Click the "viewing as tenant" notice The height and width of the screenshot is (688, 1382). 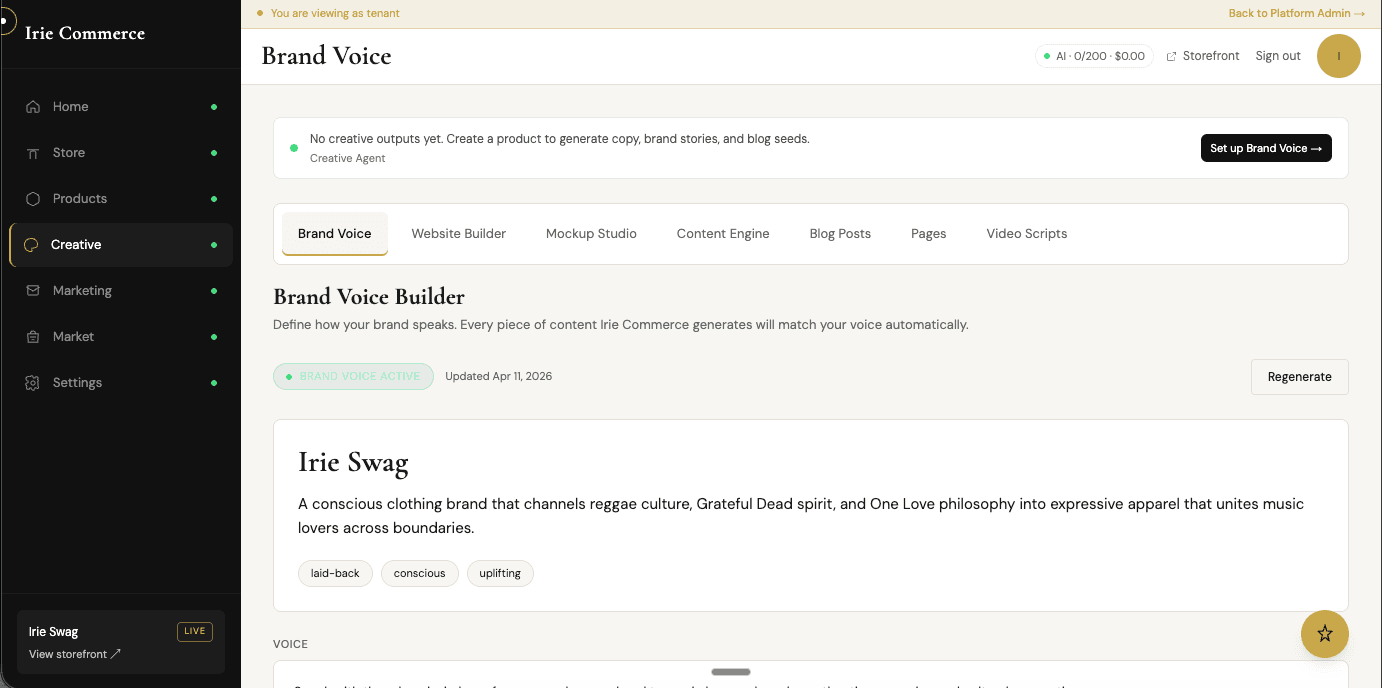click(x=335, y=13)
